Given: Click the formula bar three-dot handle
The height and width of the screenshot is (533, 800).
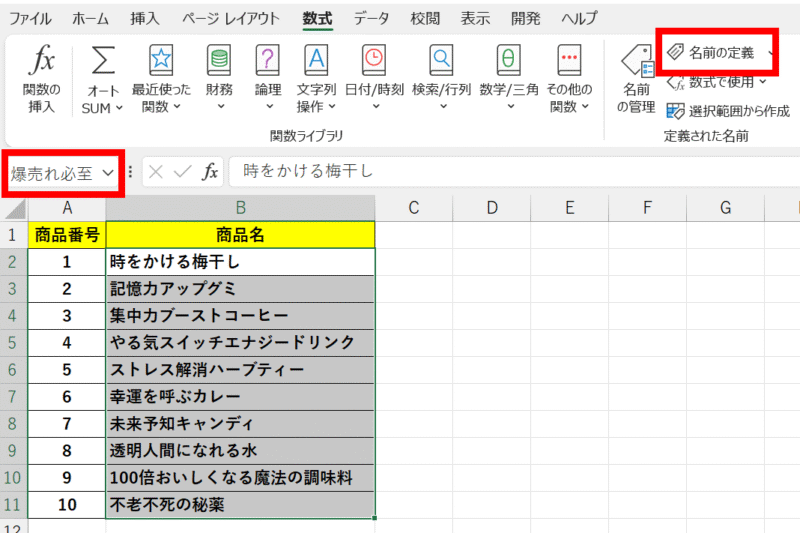Looking at the screenshot, I should click(x=131, y=172).
